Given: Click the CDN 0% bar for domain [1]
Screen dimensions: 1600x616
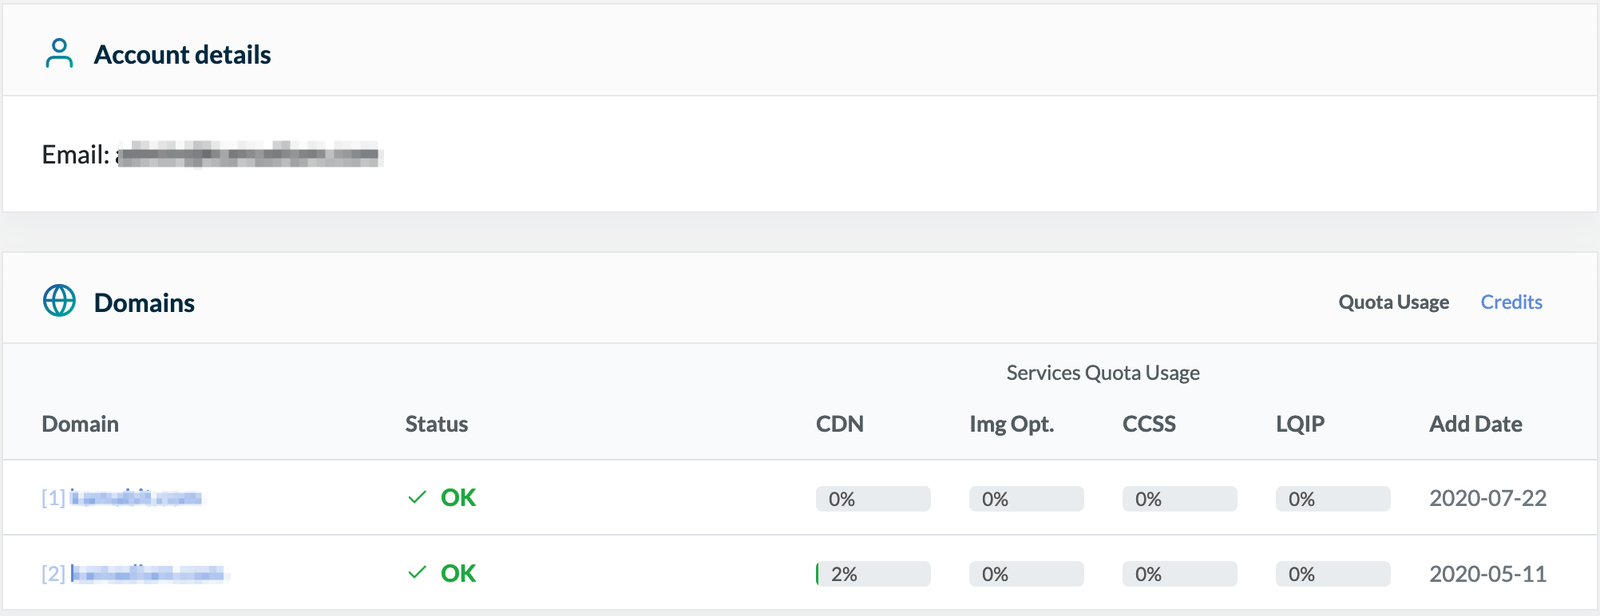Looking at the screenshot, I should click(x=873, y=499).
